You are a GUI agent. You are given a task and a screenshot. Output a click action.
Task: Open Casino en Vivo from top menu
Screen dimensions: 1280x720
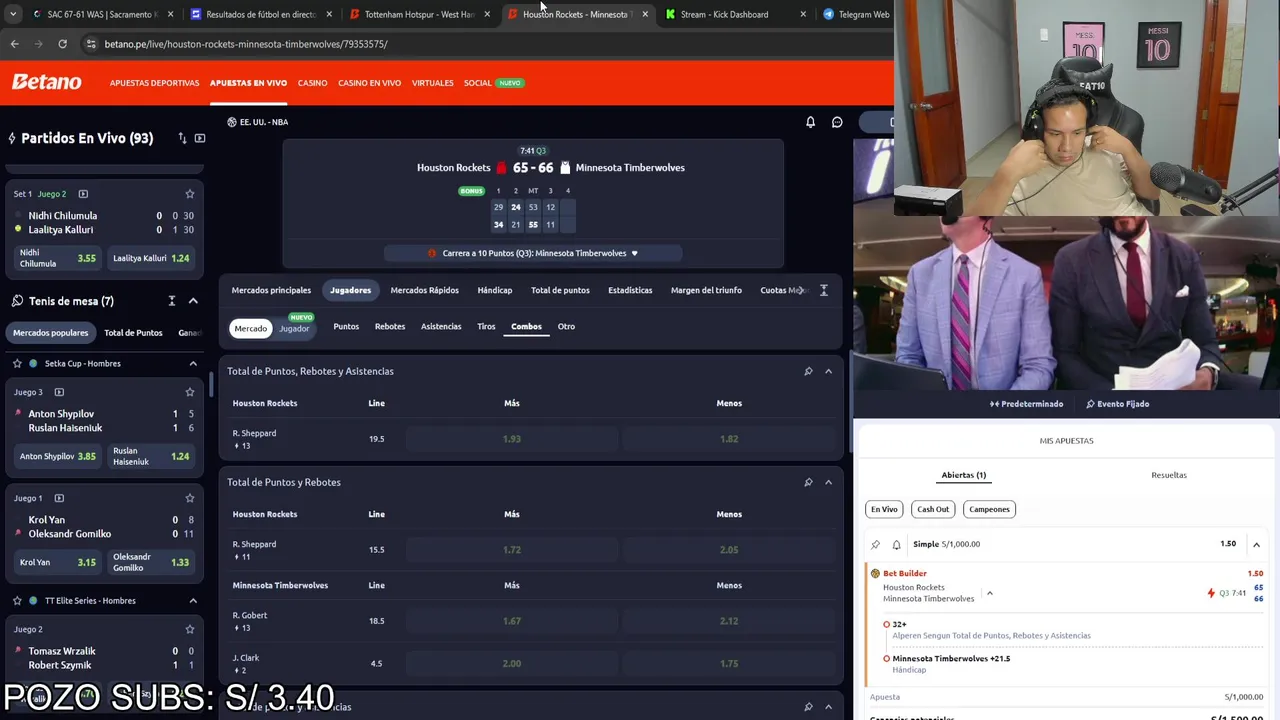coord(369,83)
